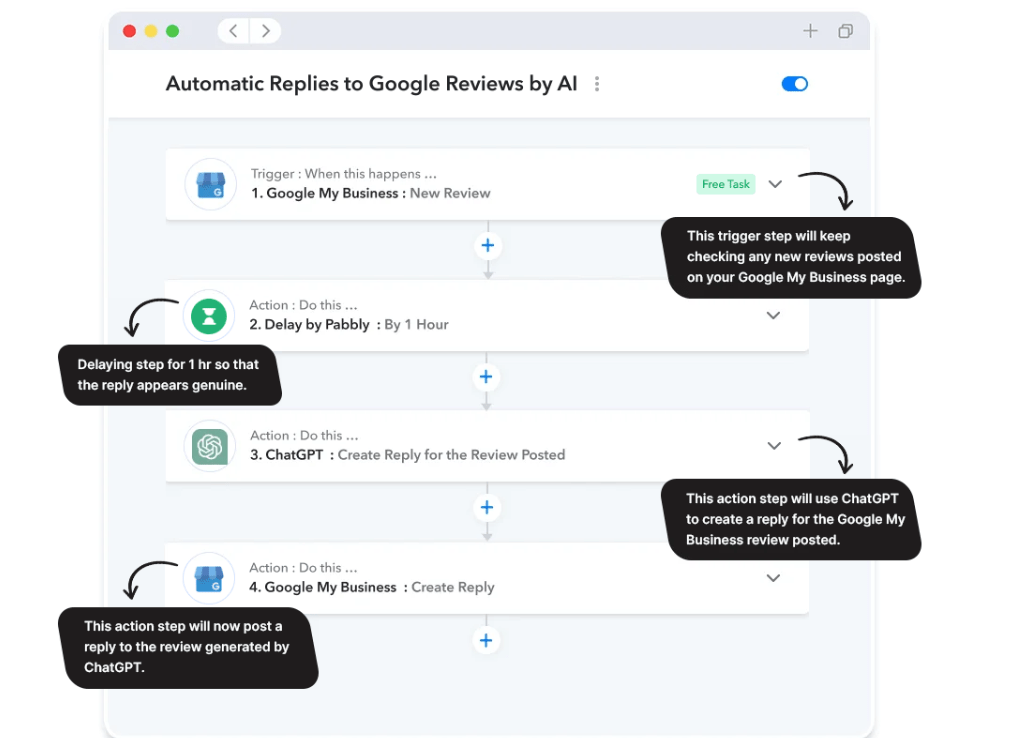The width and height of the screenshot is (1012, 738).
Task: Add a step after New Review trigger
Action: click(x=488, y=245)
